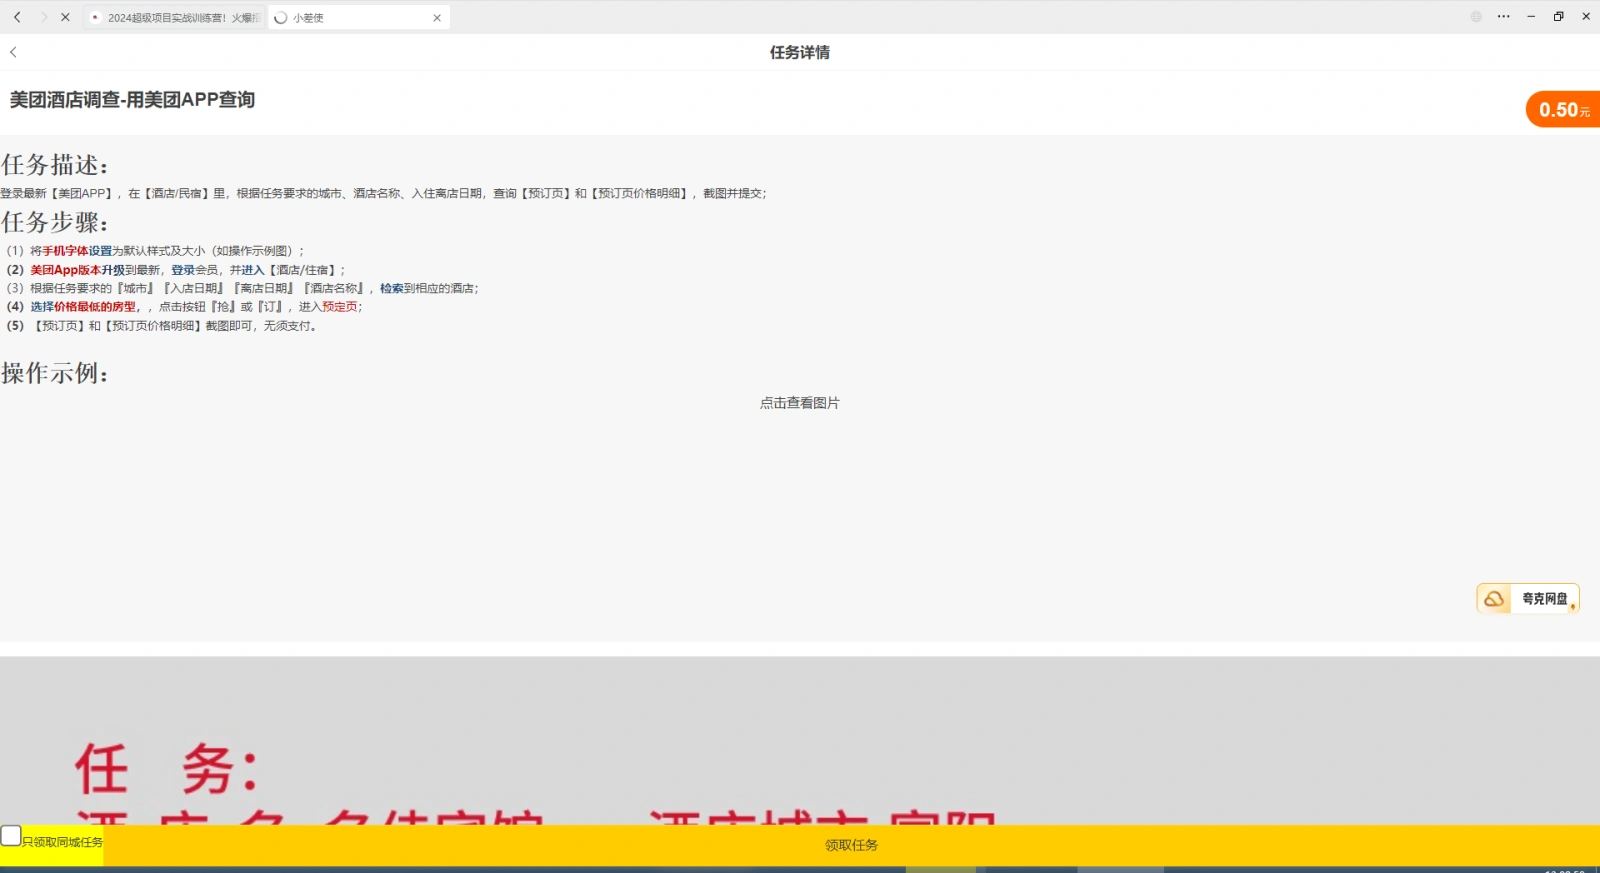Click step 5 text about 预订页价格明细

[x=162, y=326]
